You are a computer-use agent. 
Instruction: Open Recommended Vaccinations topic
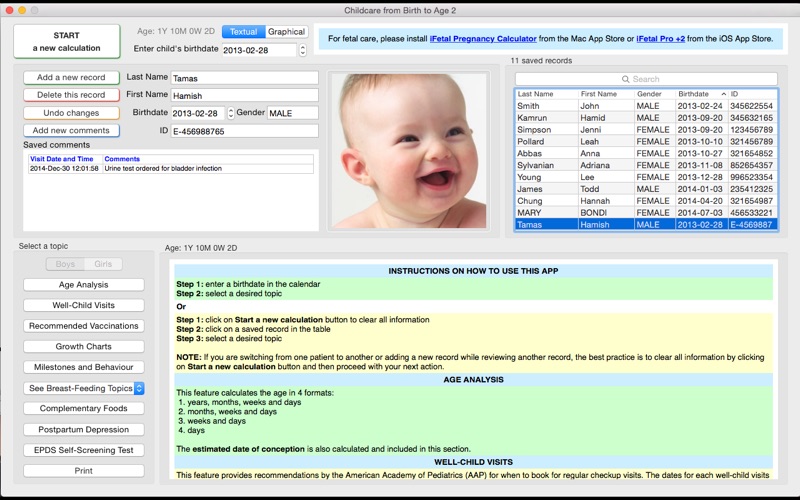click(84, 326)
